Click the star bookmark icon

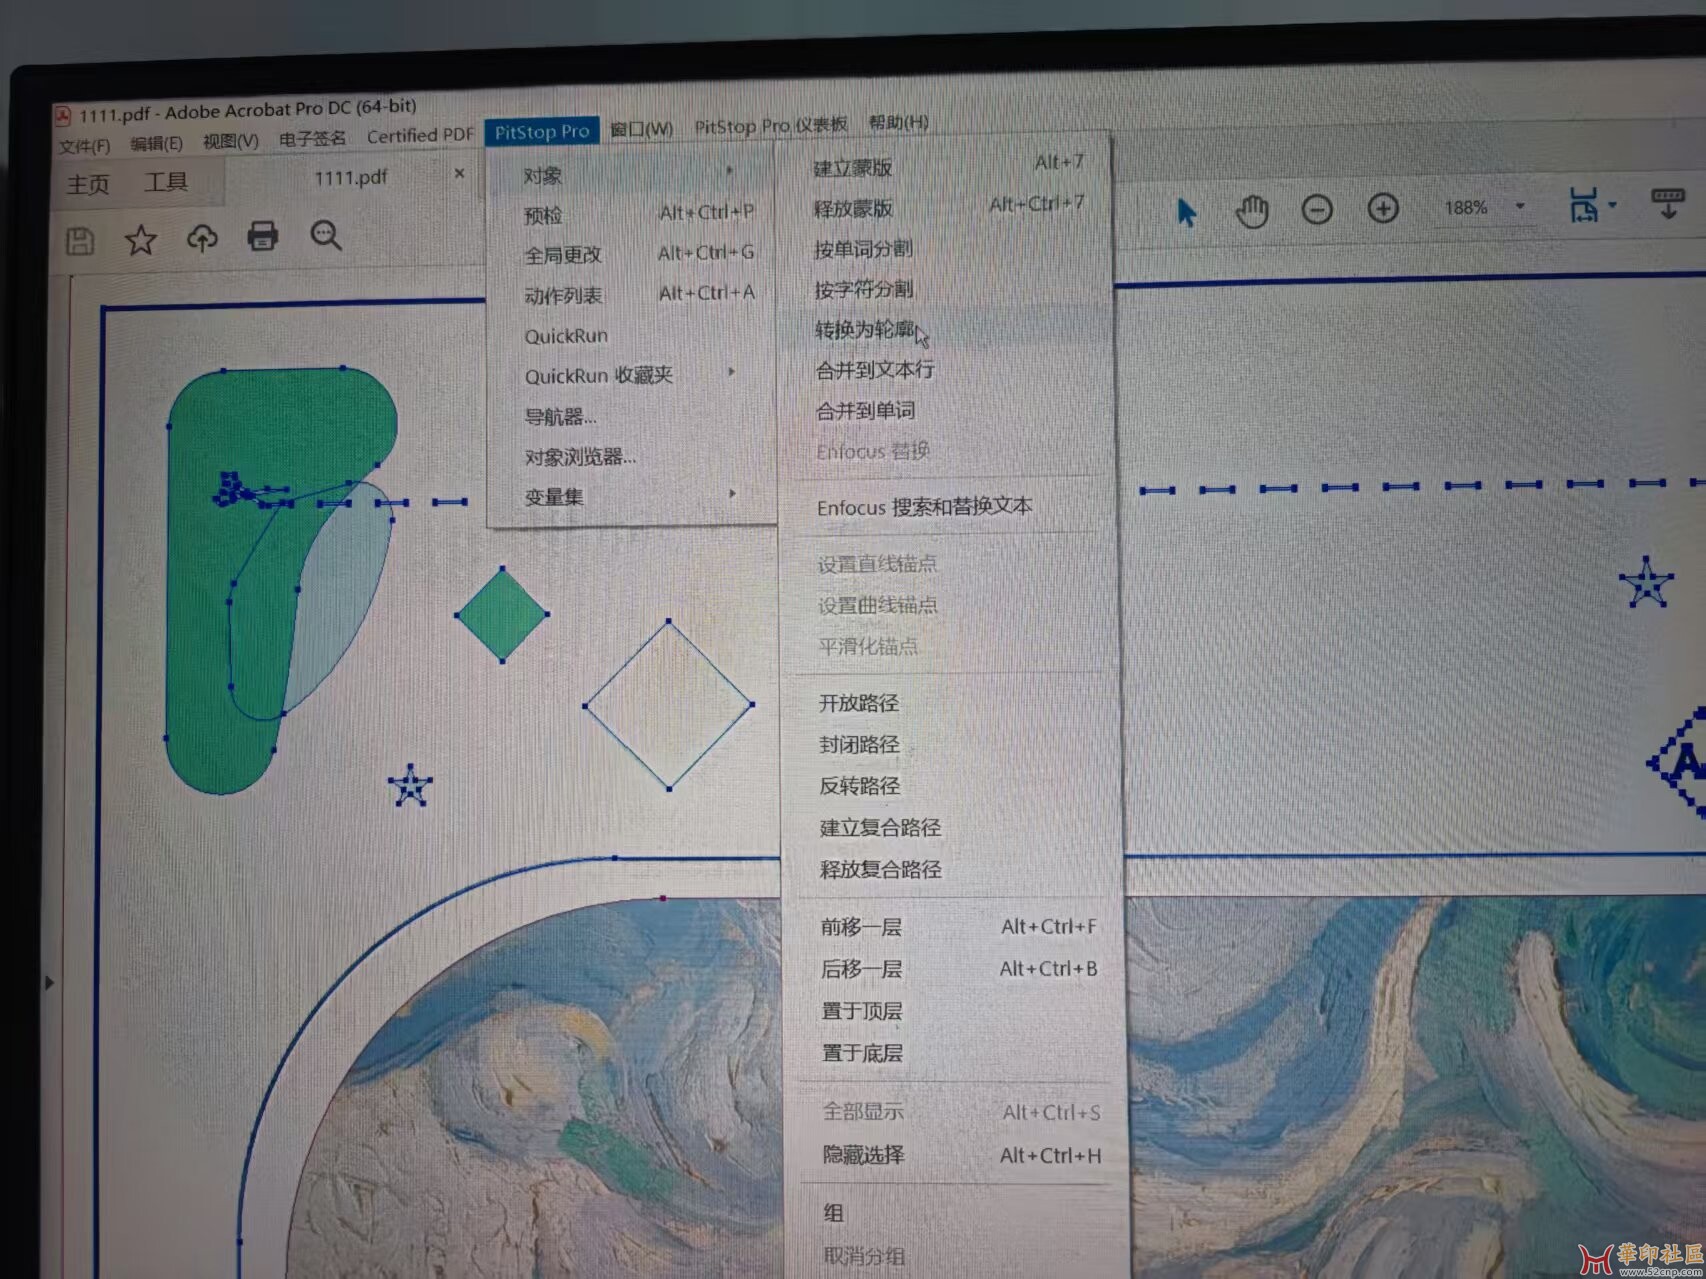pos(141,239)
